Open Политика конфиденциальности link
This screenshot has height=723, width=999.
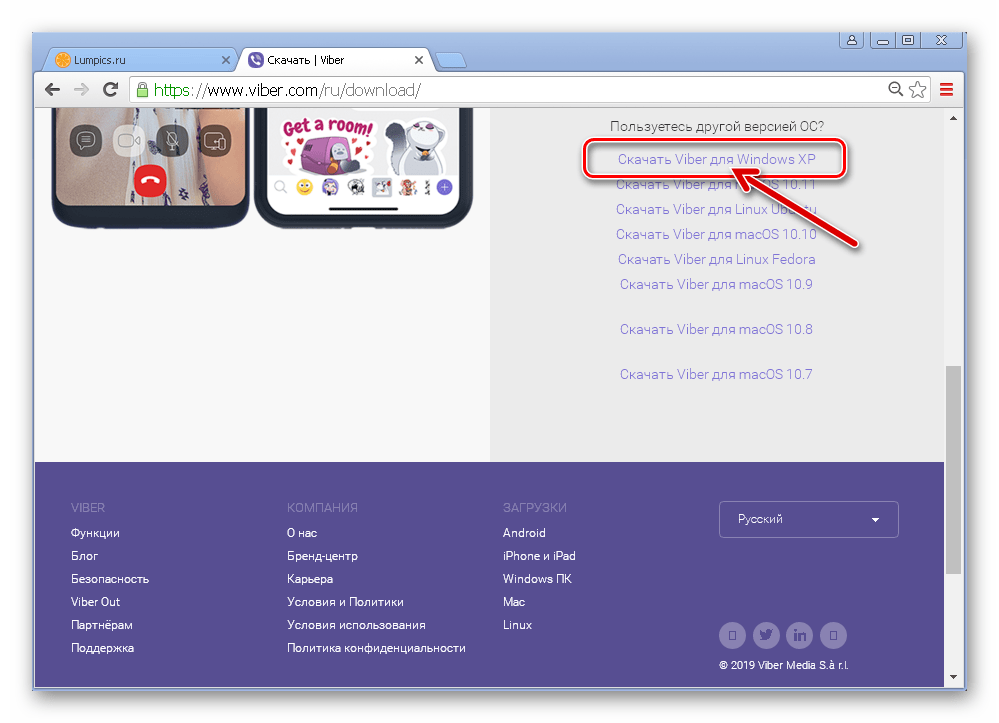coord(376,648)
